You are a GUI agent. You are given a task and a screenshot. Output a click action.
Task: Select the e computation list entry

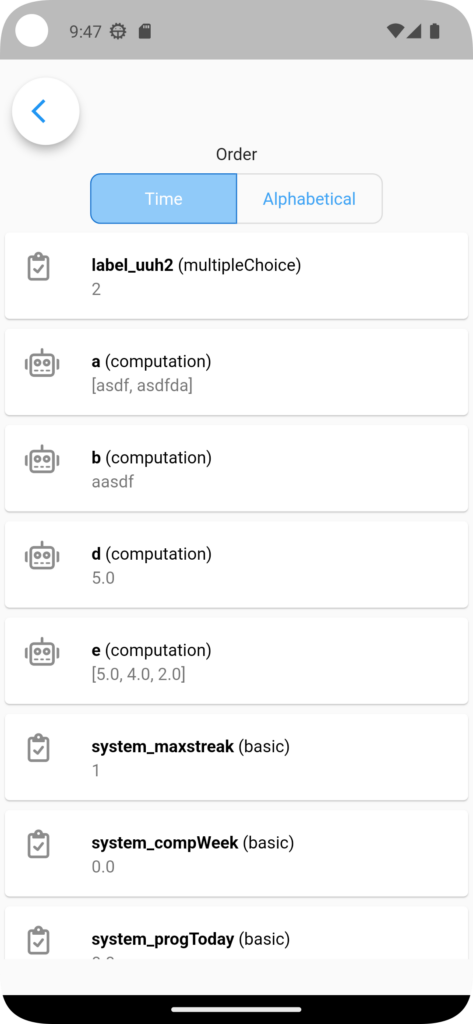(x=236, y=661)
